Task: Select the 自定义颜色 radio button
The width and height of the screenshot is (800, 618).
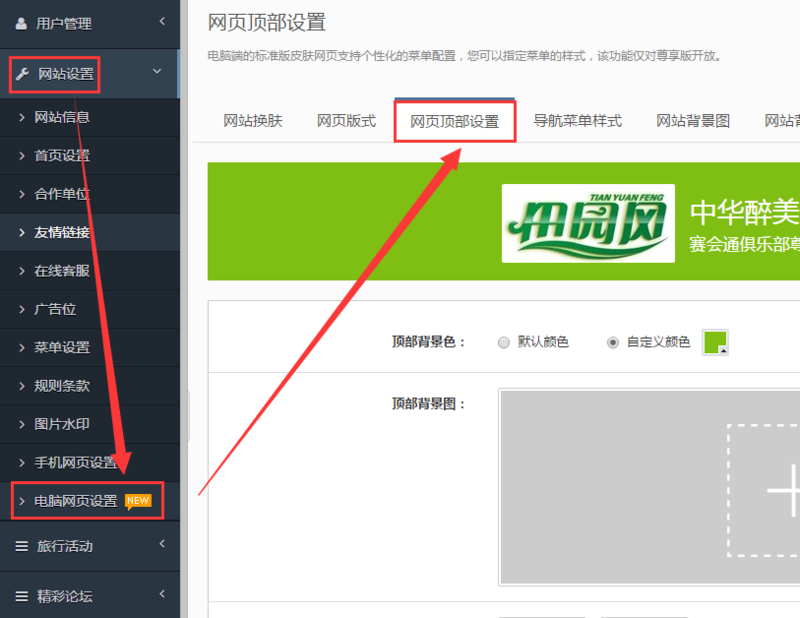Action: 613,342
